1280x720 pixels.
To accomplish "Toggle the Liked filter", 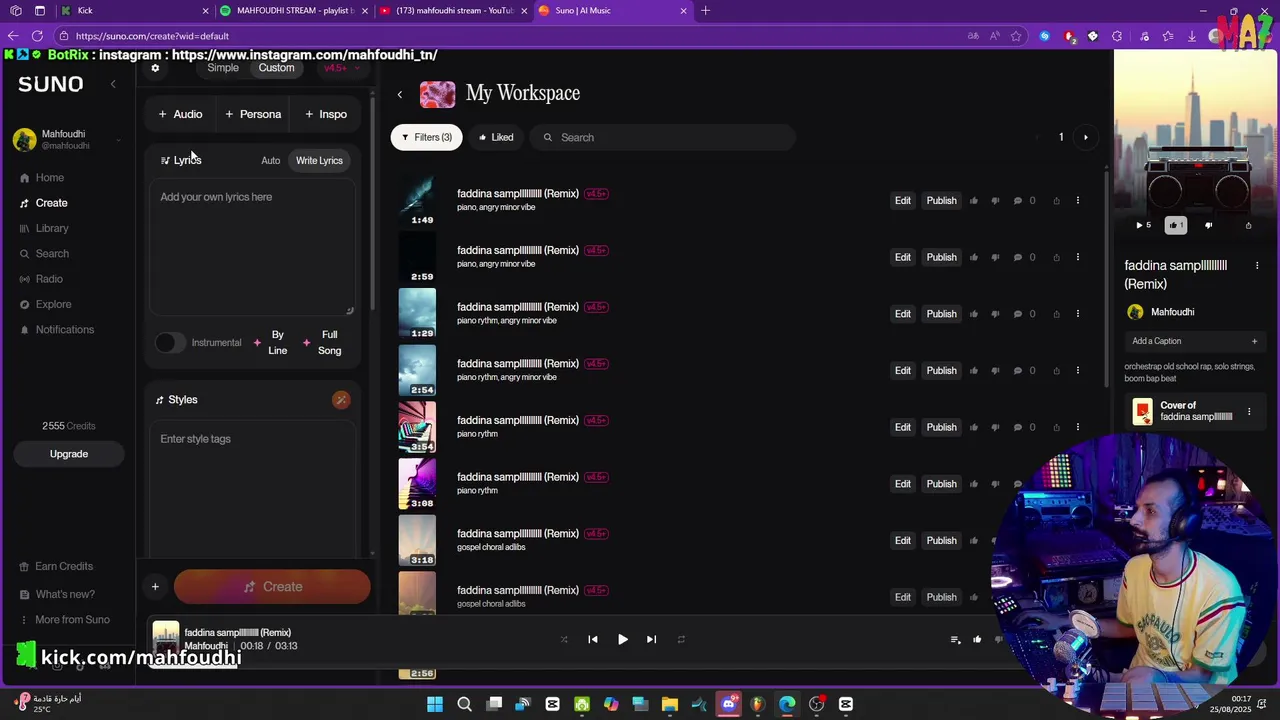I will [x=496, y=138].
